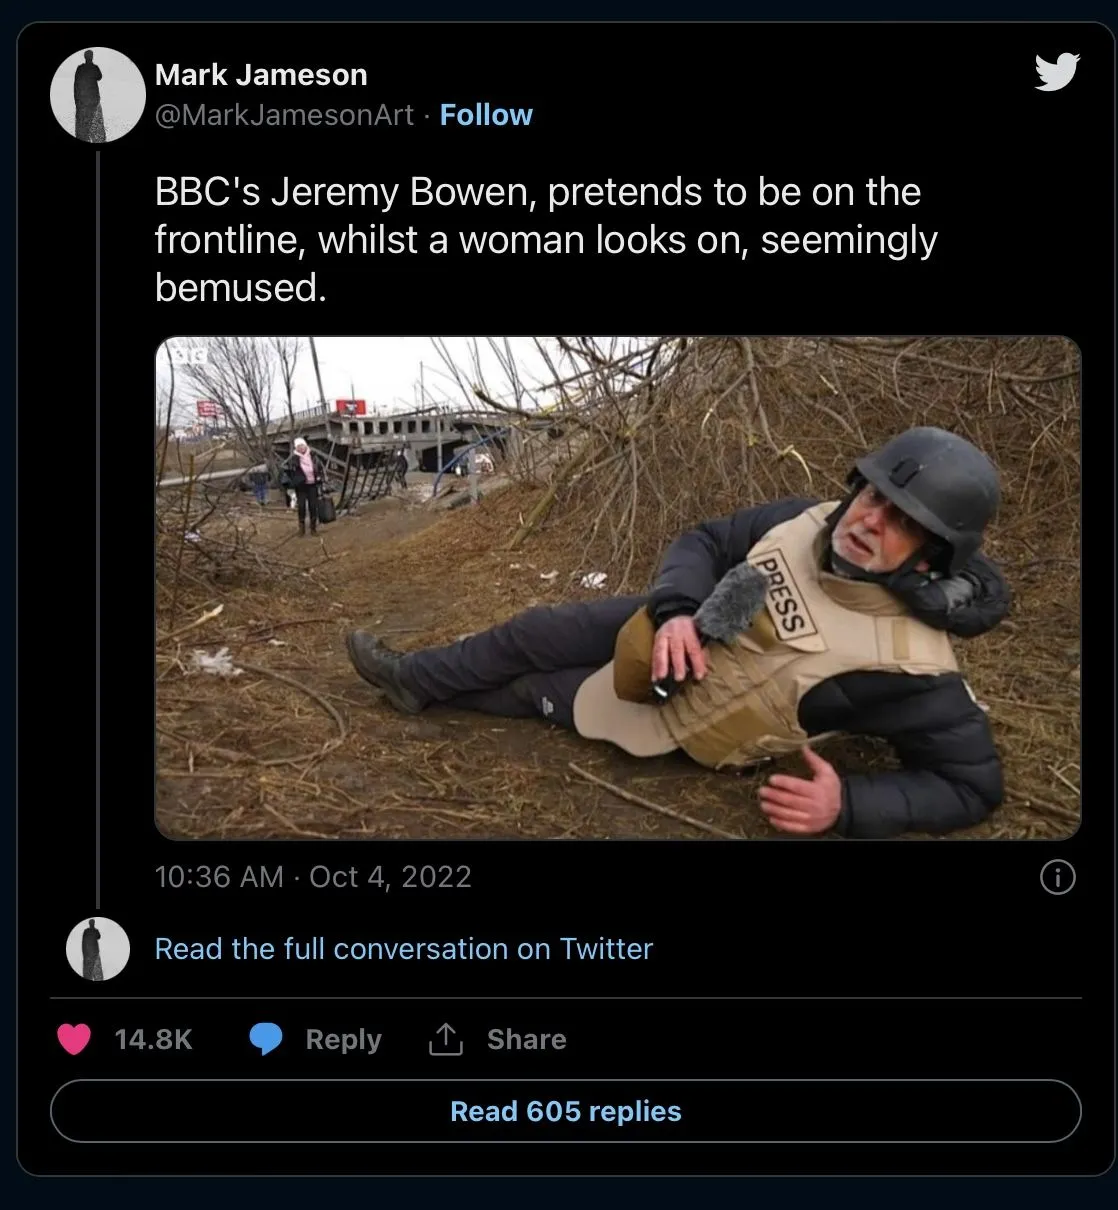
Task: Click the BBC watermark in the photo
Action: tap(187, 354)
